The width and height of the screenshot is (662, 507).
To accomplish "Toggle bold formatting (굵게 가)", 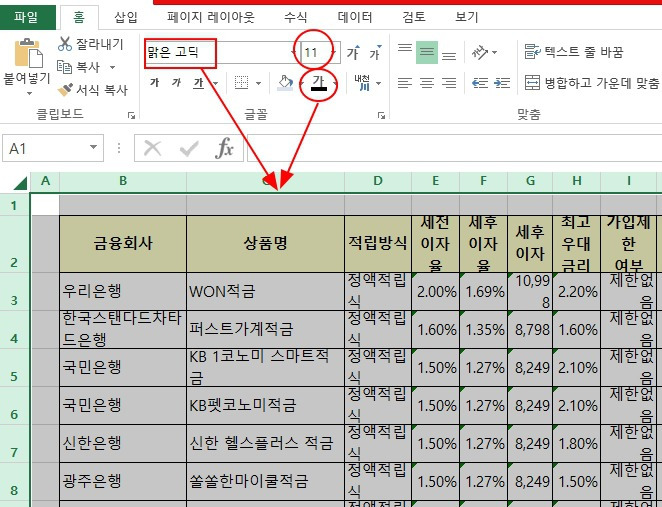I will 155,83.
